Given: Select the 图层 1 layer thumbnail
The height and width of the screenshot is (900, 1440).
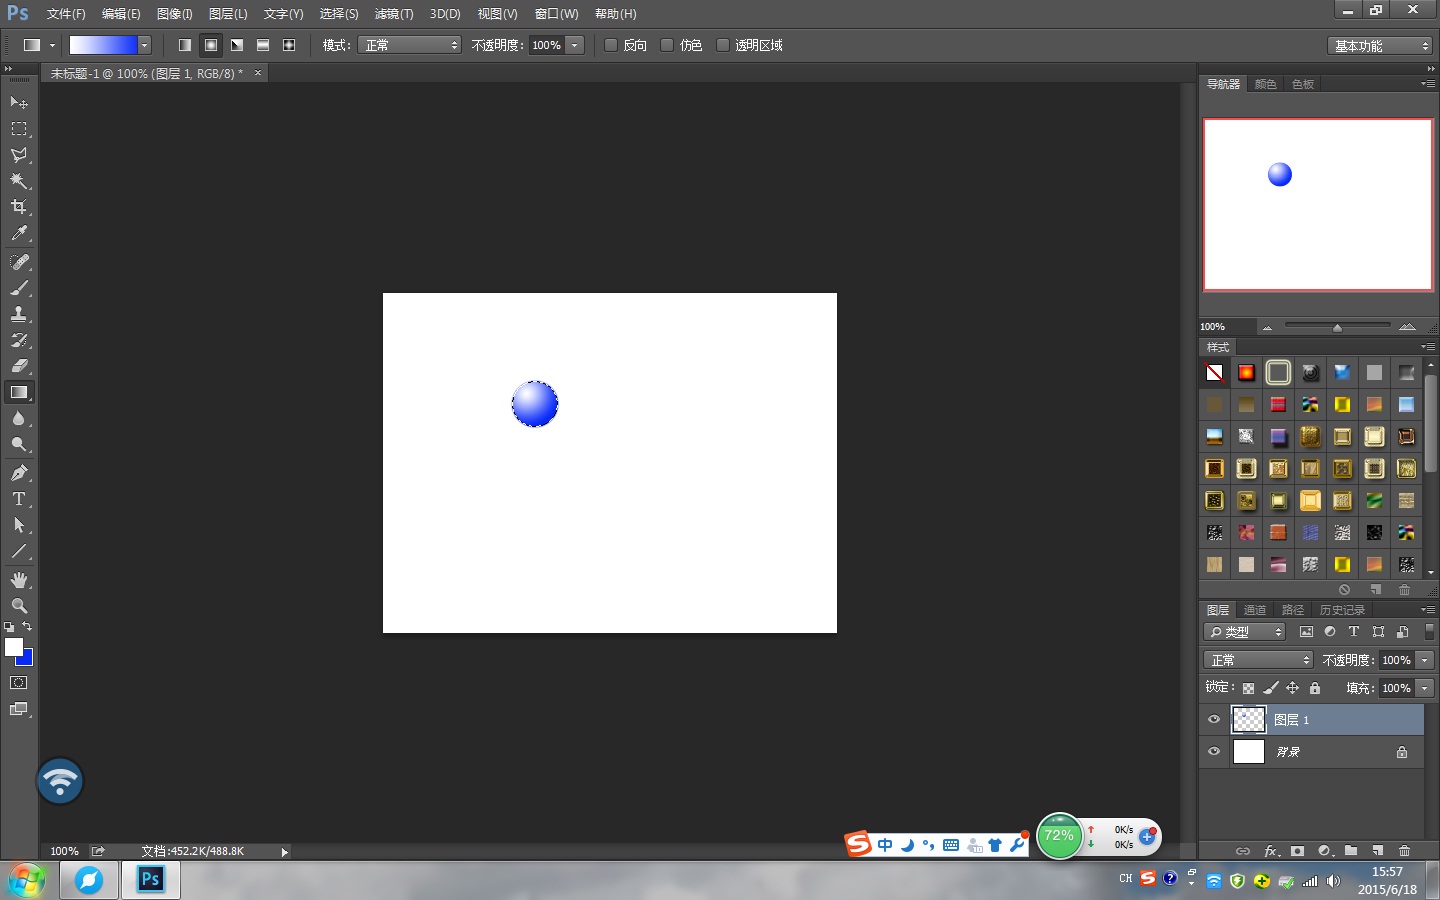Looking at the screenshot, I should 1249,720.
